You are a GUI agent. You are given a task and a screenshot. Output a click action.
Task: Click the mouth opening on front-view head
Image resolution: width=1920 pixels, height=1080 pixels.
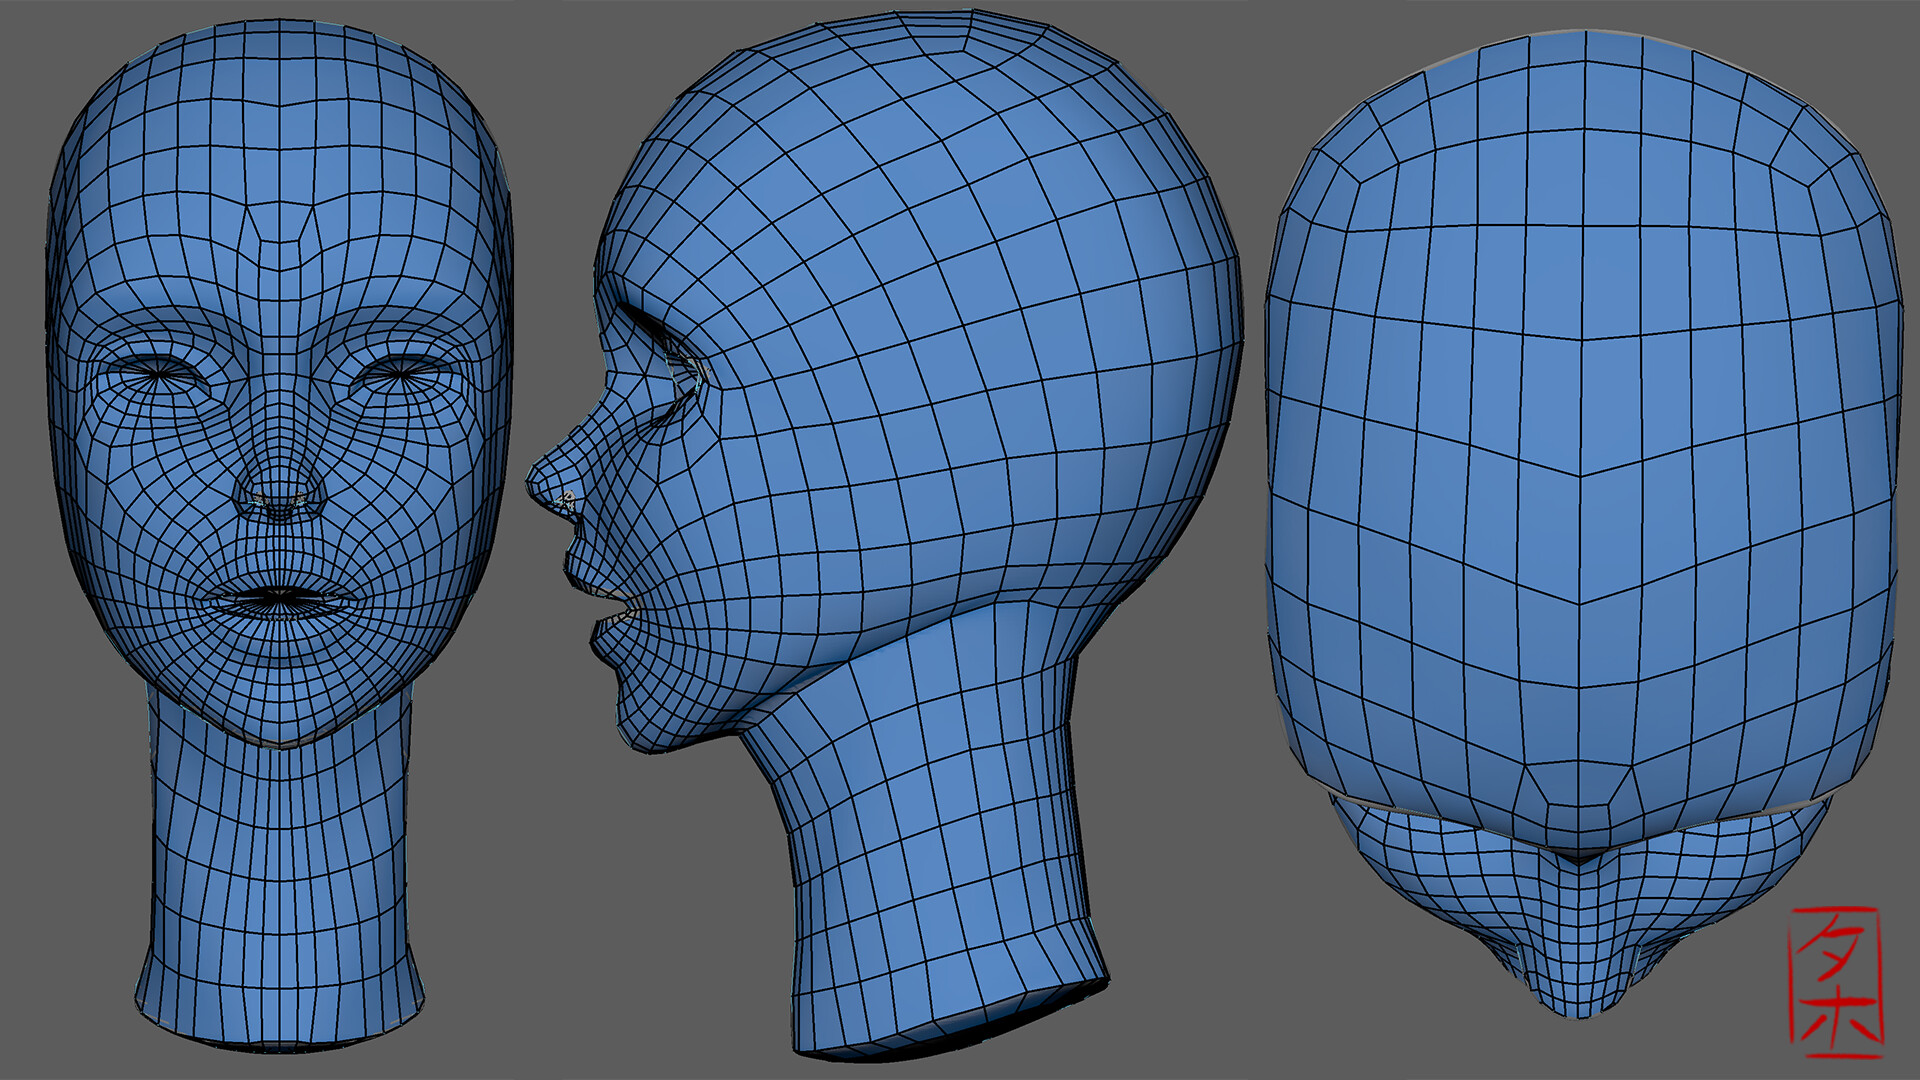(278, 596)
